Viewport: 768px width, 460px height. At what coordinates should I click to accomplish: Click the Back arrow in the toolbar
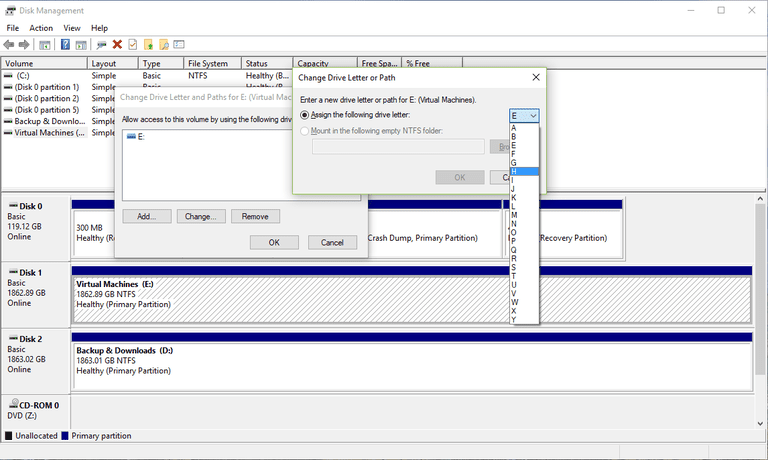[x=9, y=45]
